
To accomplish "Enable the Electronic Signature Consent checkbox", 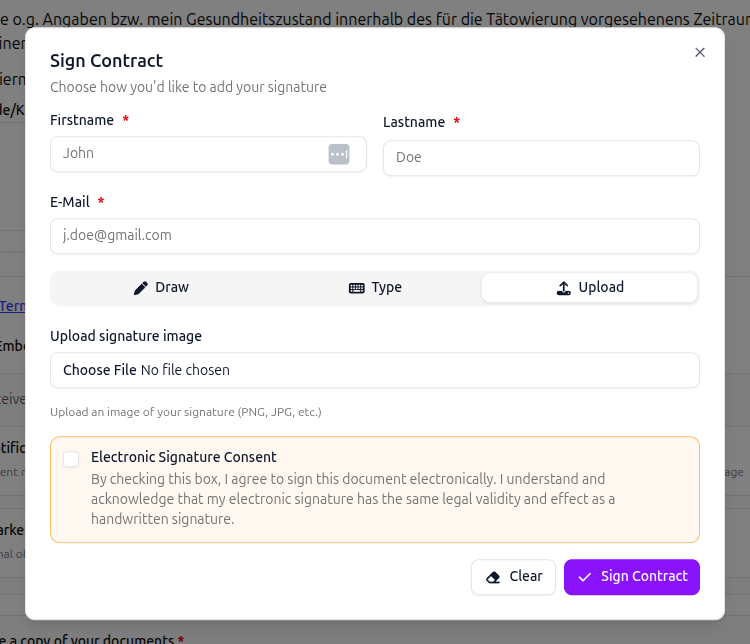I will pos(71,459).
